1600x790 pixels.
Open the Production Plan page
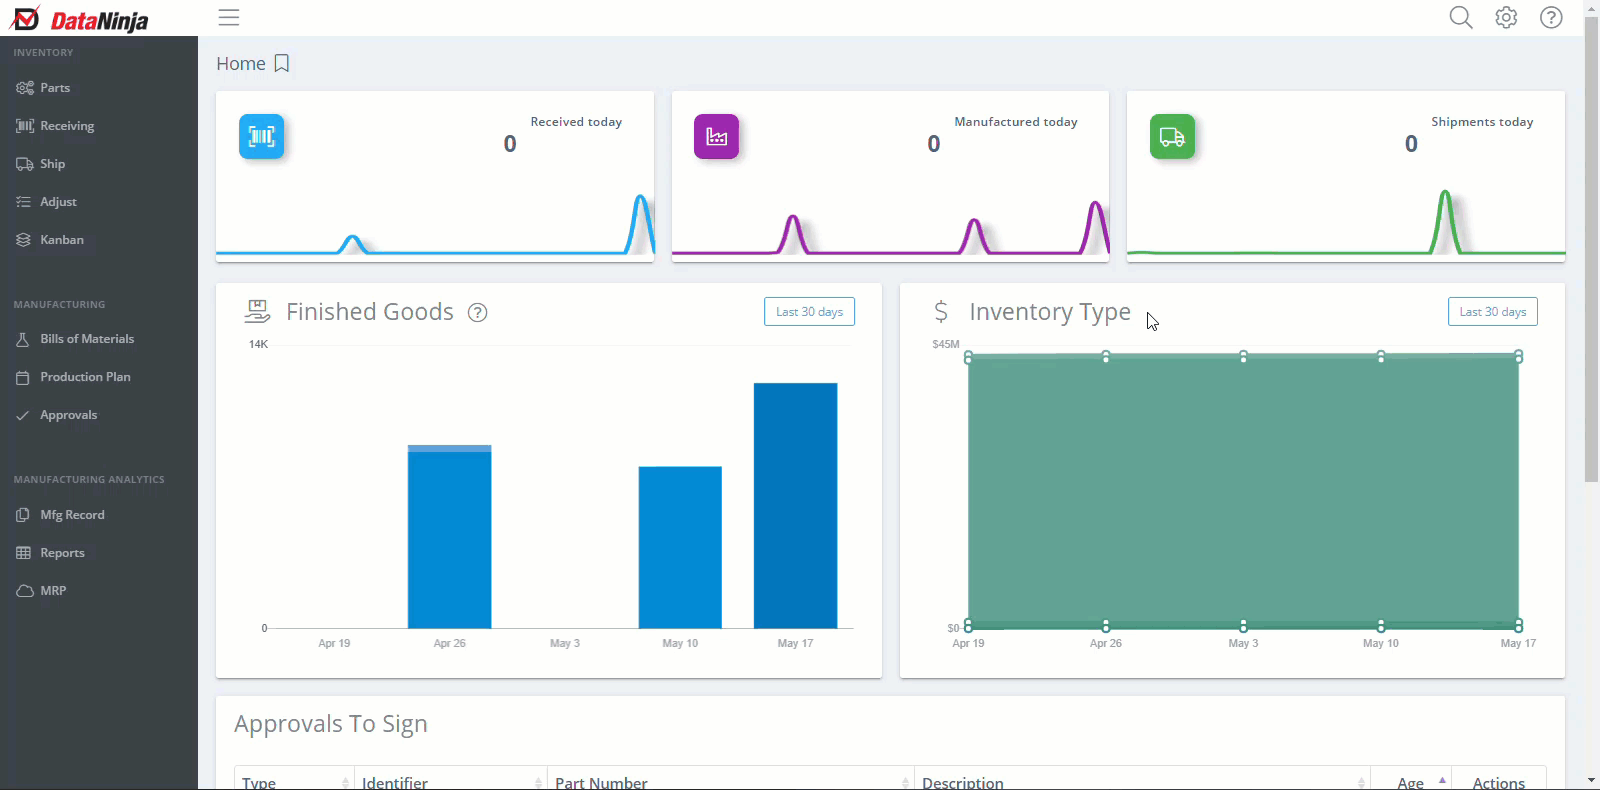[x=85, y=377]
